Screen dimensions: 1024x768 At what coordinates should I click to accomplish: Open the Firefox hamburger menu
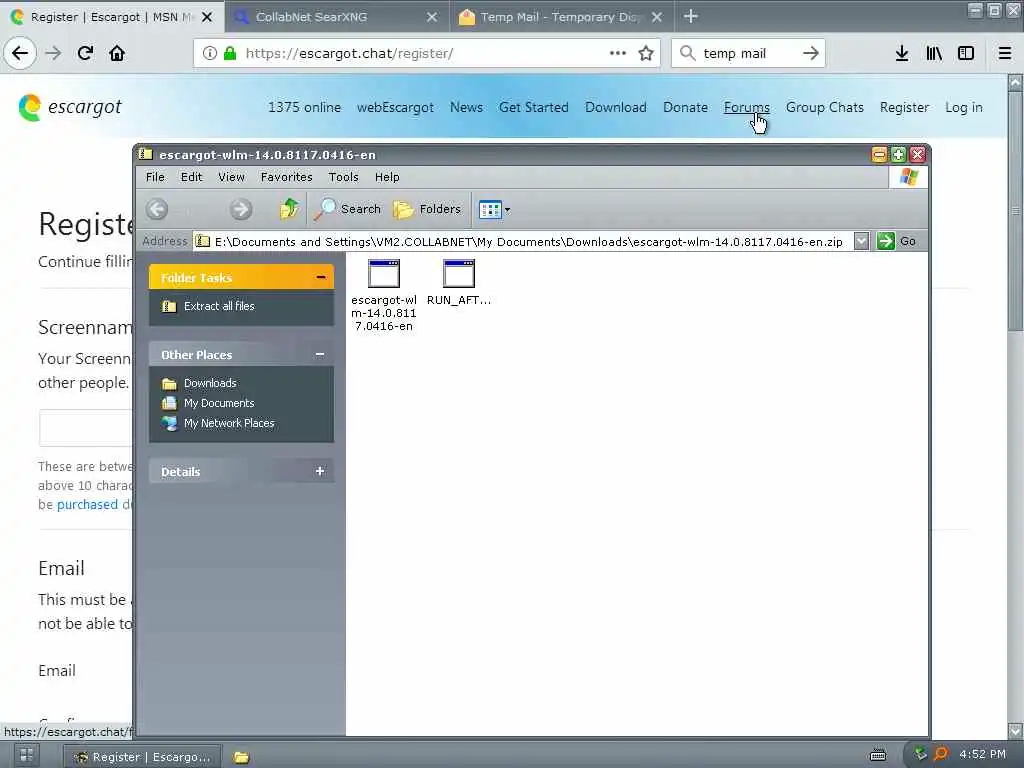coord(1005,53)
